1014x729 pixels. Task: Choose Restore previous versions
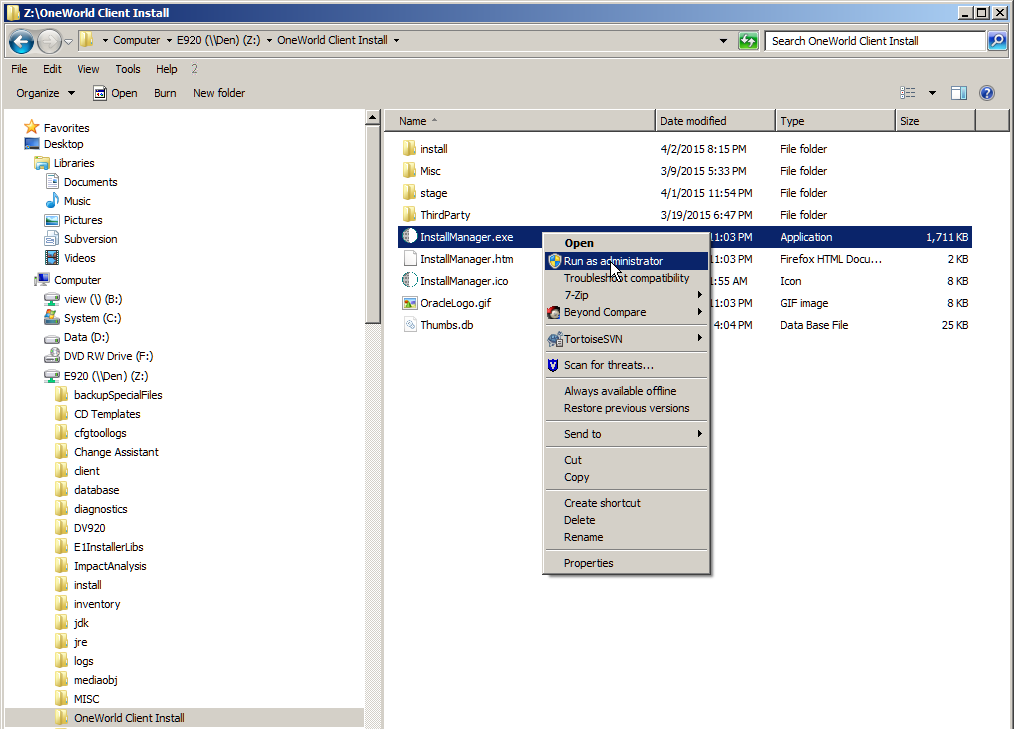pyautogui.click(x=626, y=408)
